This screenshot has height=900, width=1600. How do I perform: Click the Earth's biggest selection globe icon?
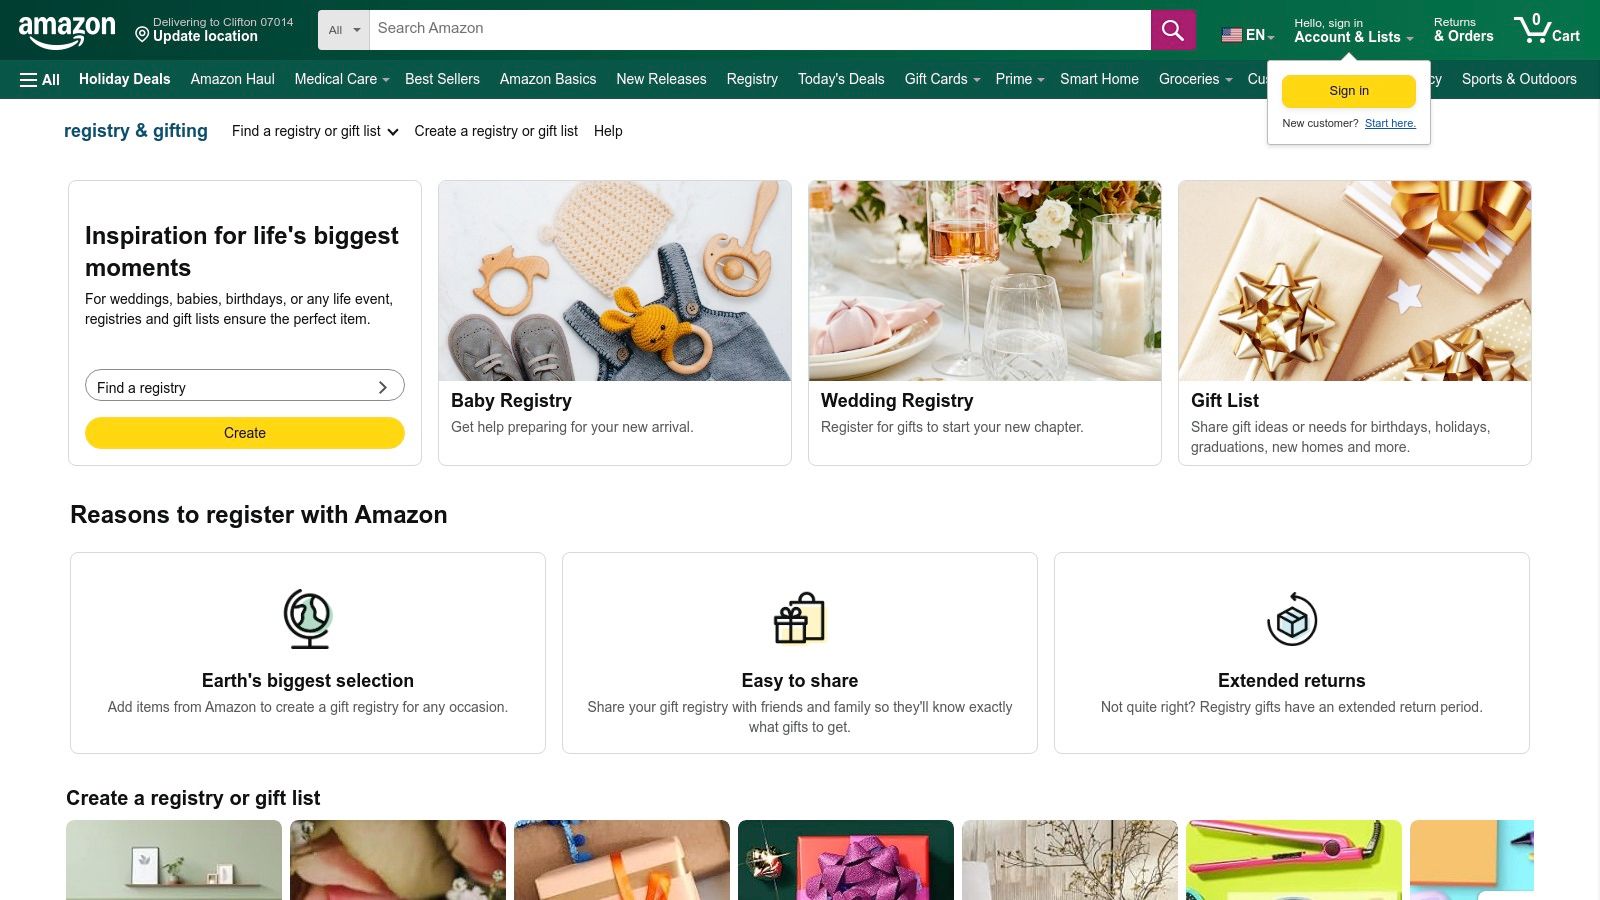[307, 617]
